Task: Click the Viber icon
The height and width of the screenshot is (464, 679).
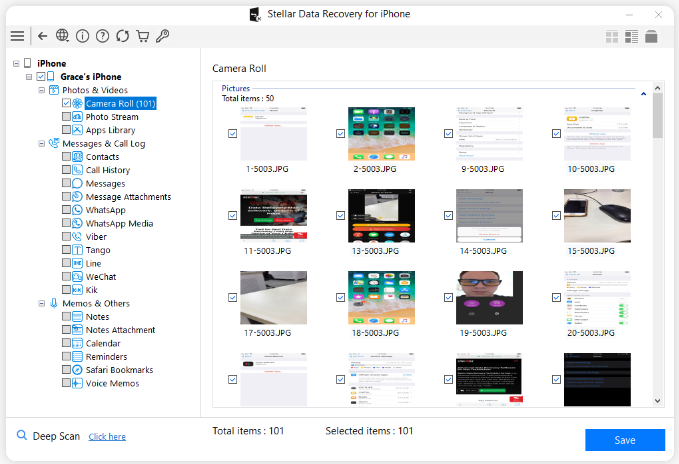Action: click(x=78, y=237)
